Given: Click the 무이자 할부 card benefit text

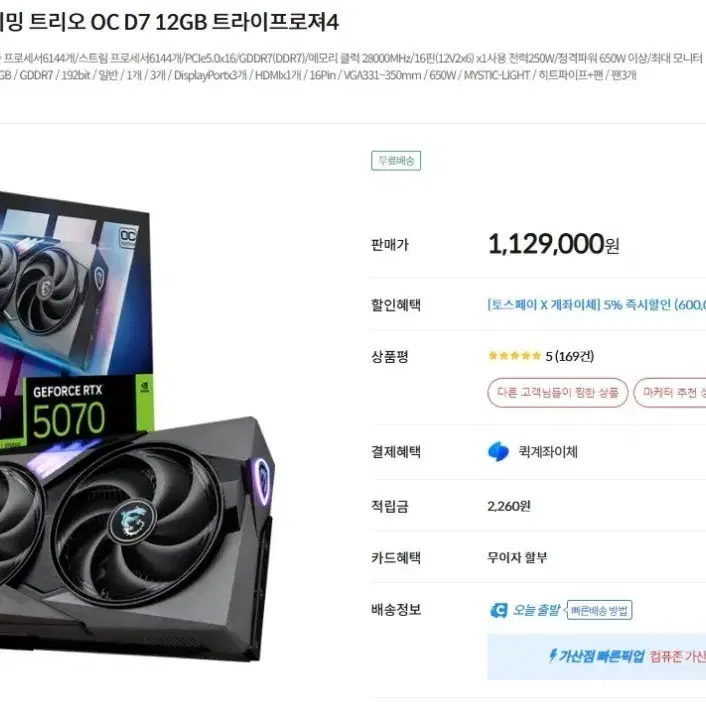Looking at the screenshot, I should click(x=517, y=558).
